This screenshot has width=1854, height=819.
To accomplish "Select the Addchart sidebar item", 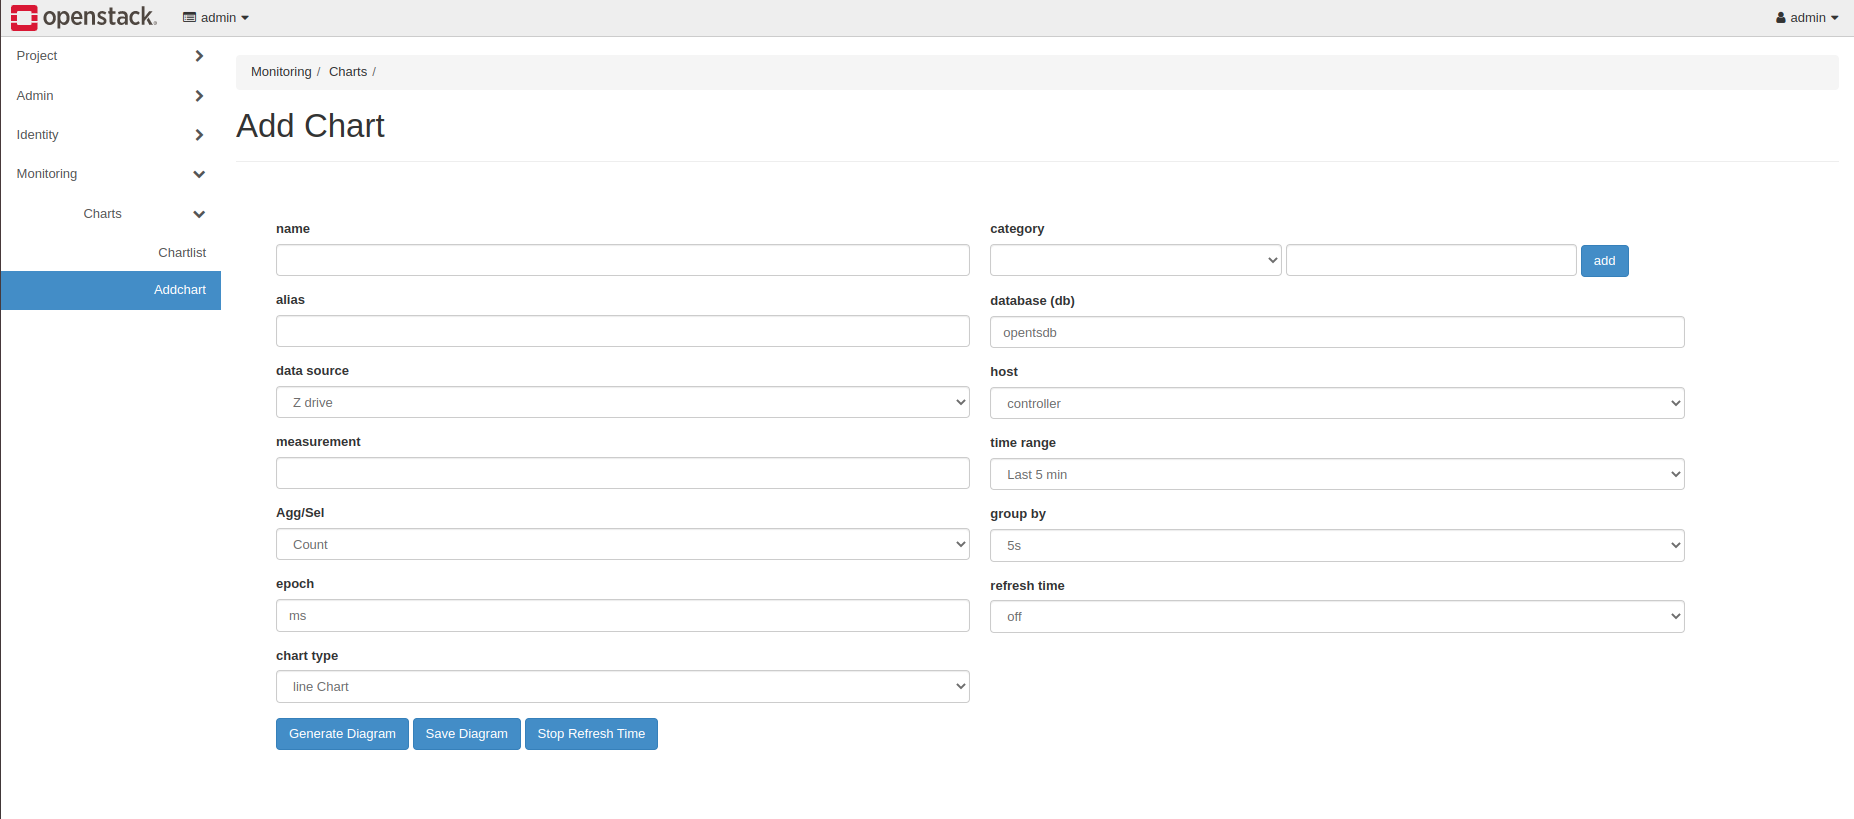I will (x=180, y=290).
